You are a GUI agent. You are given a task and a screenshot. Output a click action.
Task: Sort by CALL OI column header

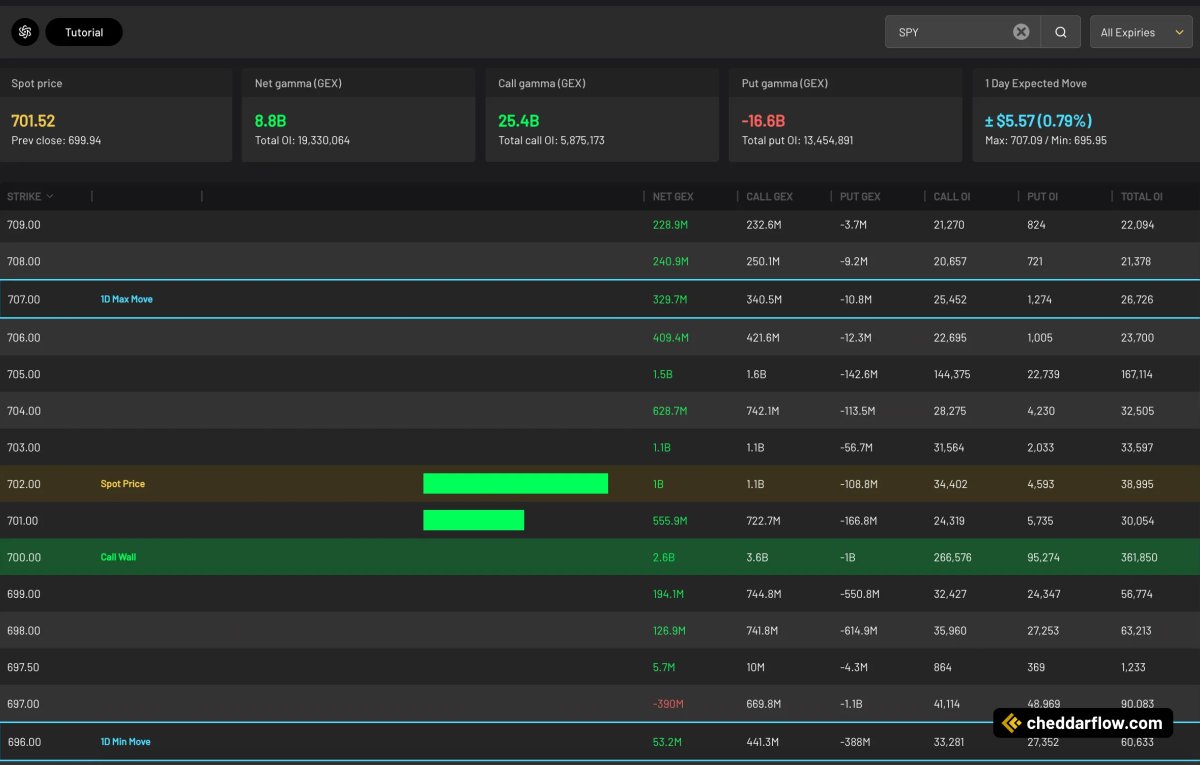[x=952, y=196]
